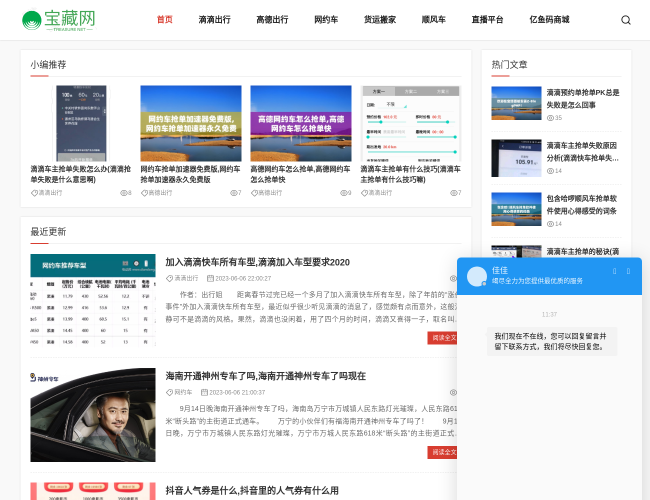The width and height of the screenshot is (650, 500).
Task: Open 亿鱼码商城 navigation item
Action: click(x=549, y=19)
